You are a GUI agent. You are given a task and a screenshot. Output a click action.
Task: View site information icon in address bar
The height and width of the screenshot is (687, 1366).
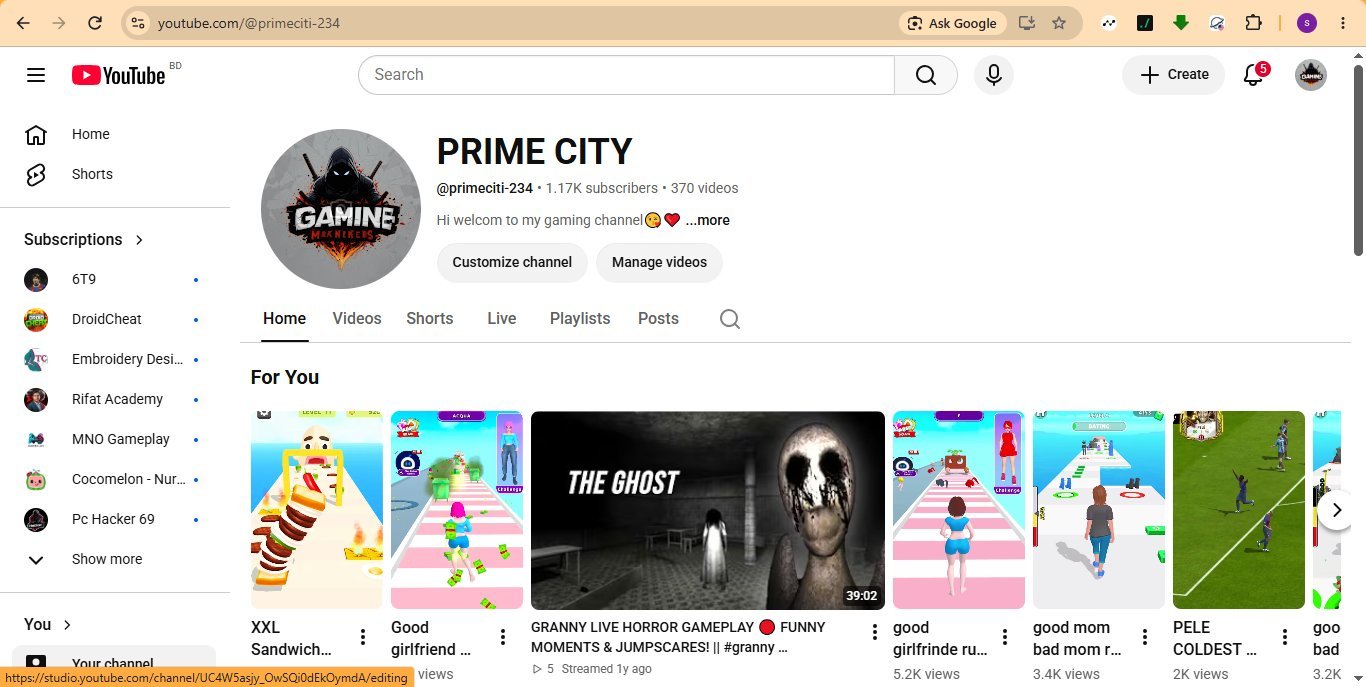coord(139,23)
